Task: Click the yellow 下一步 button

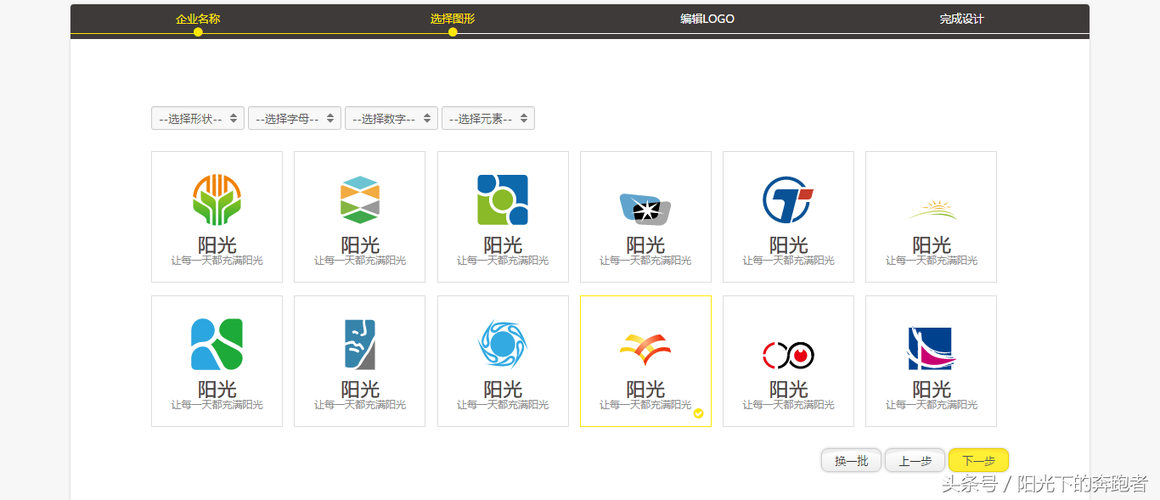Action: pos(979,460)
